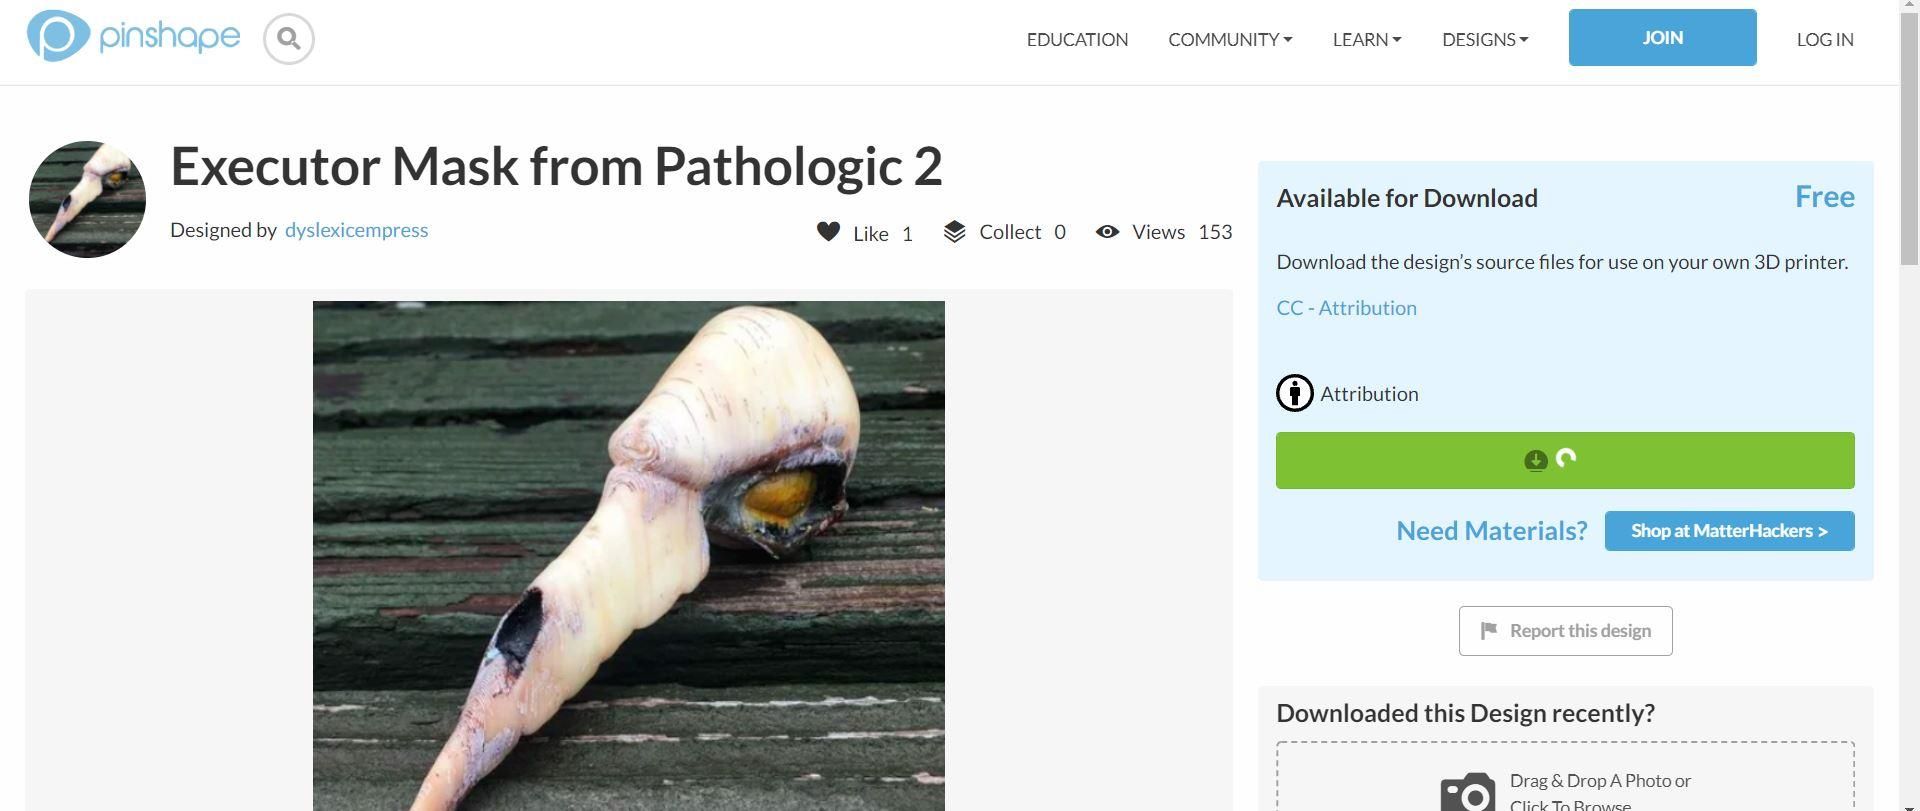
Task: Click the Collect stack icon
Action: pos(953,230)
